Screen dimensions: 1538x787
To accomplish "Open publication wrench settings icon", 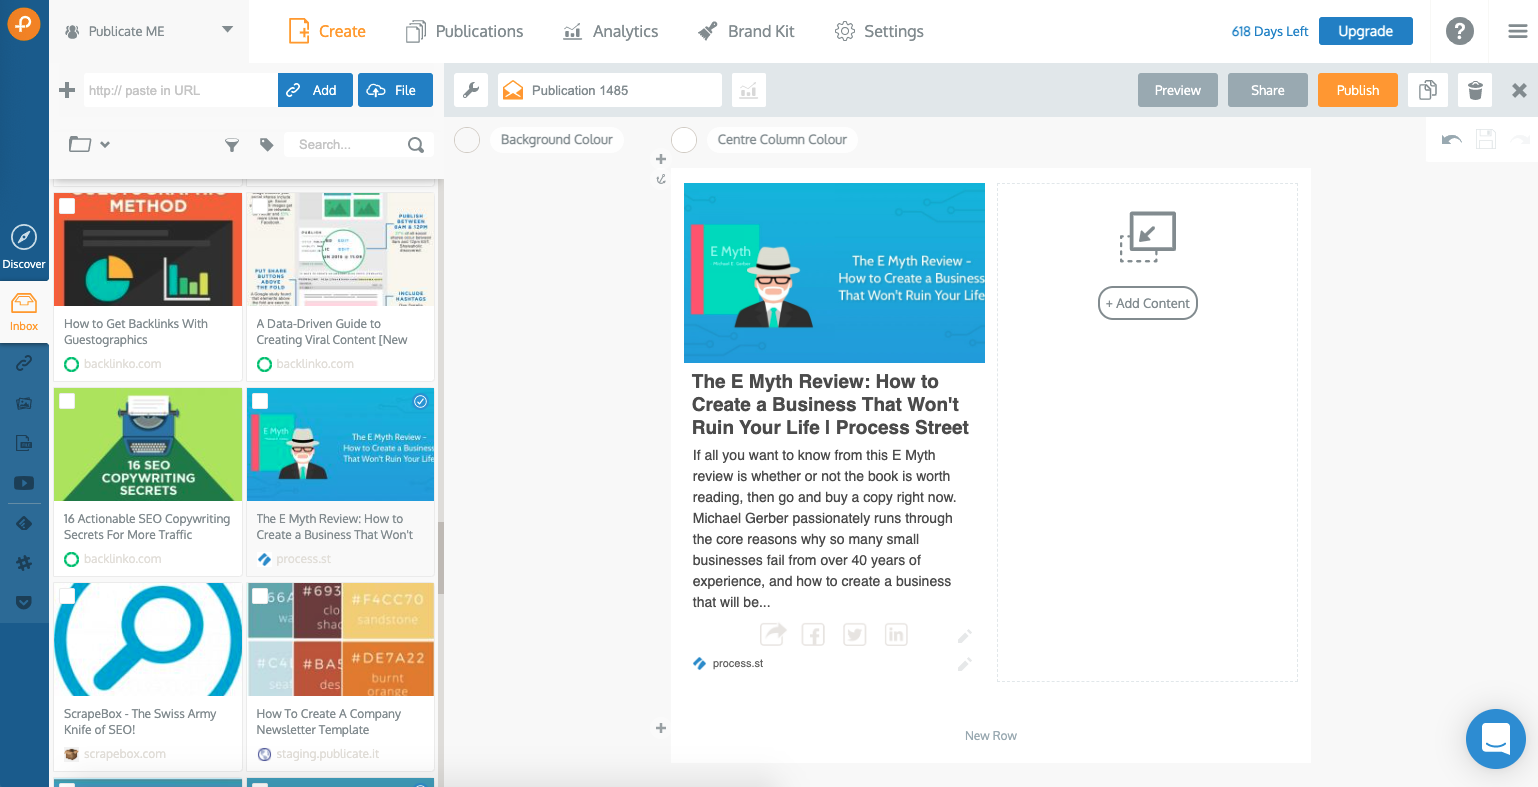I will pos(471,90).
